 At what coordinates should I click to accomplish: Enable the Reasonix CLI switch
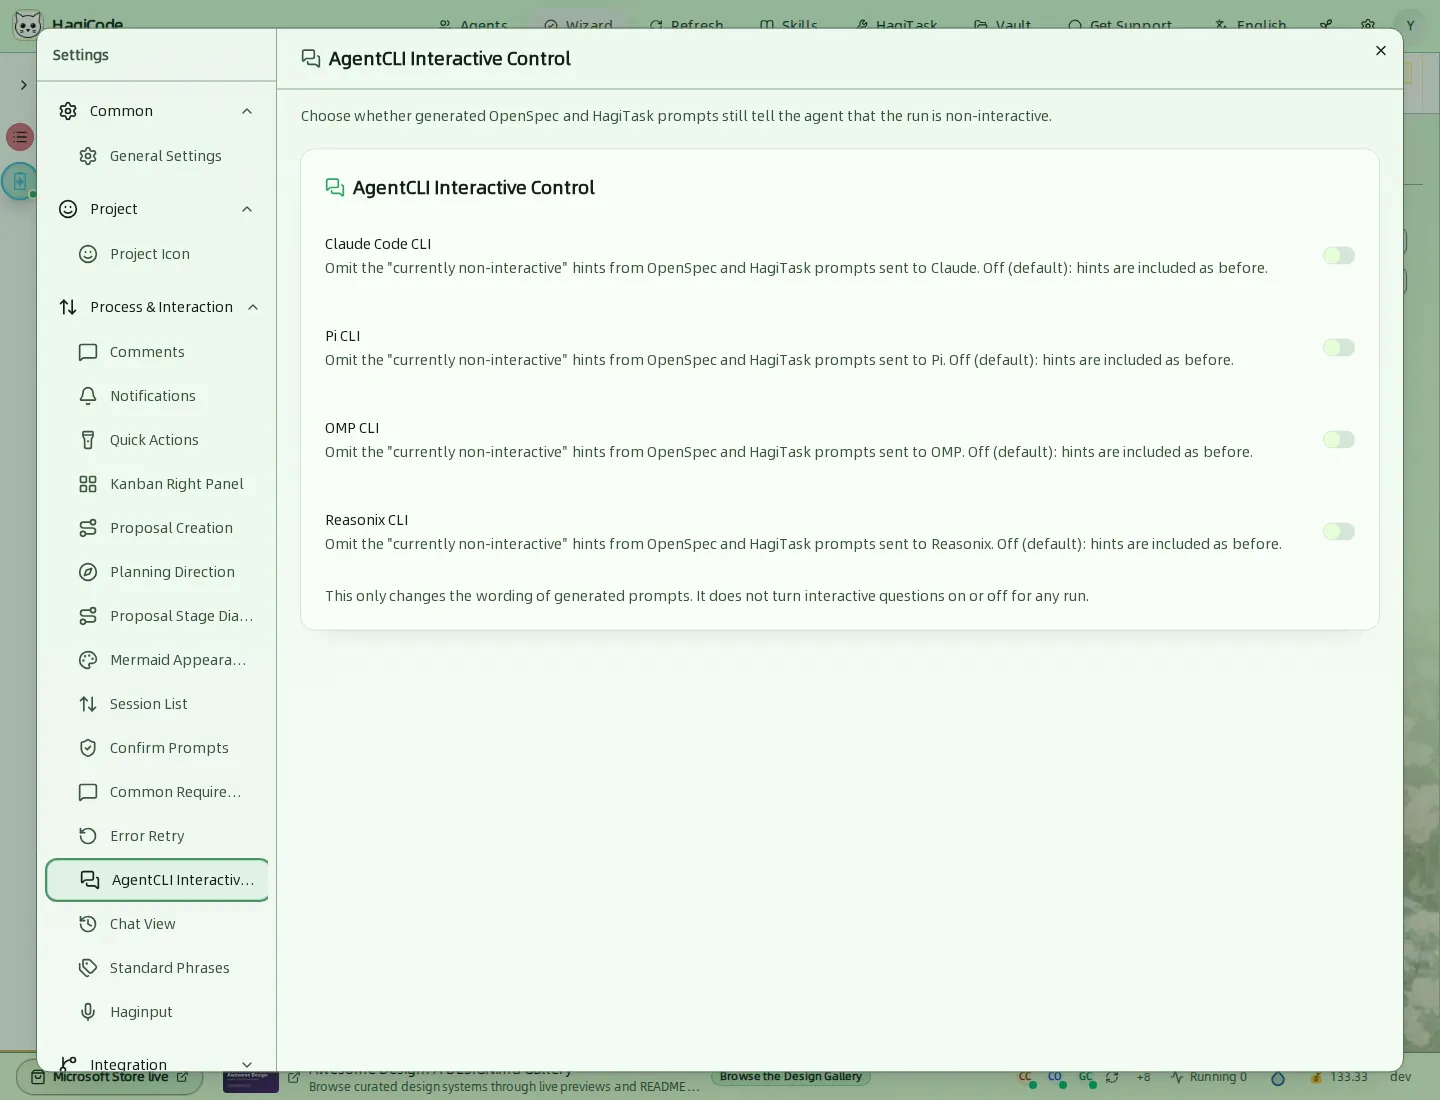1339,532
